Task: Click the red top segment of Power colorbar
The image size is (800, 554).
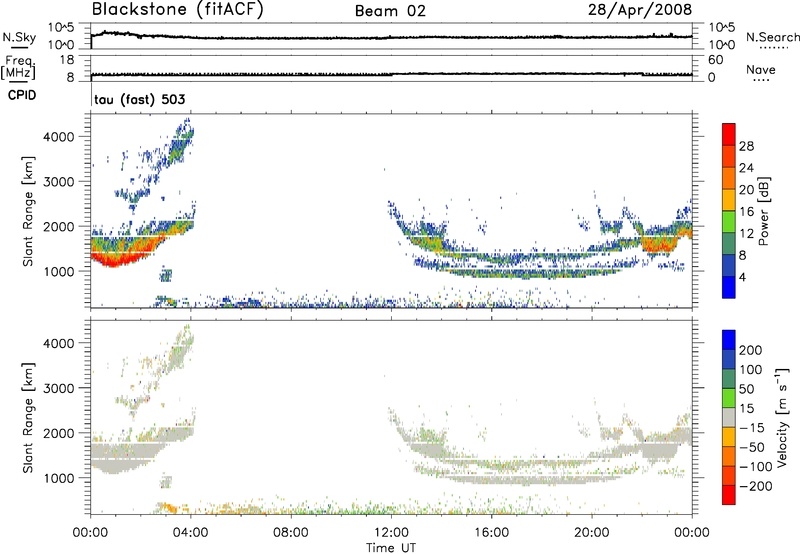Action: coord(729,135)
